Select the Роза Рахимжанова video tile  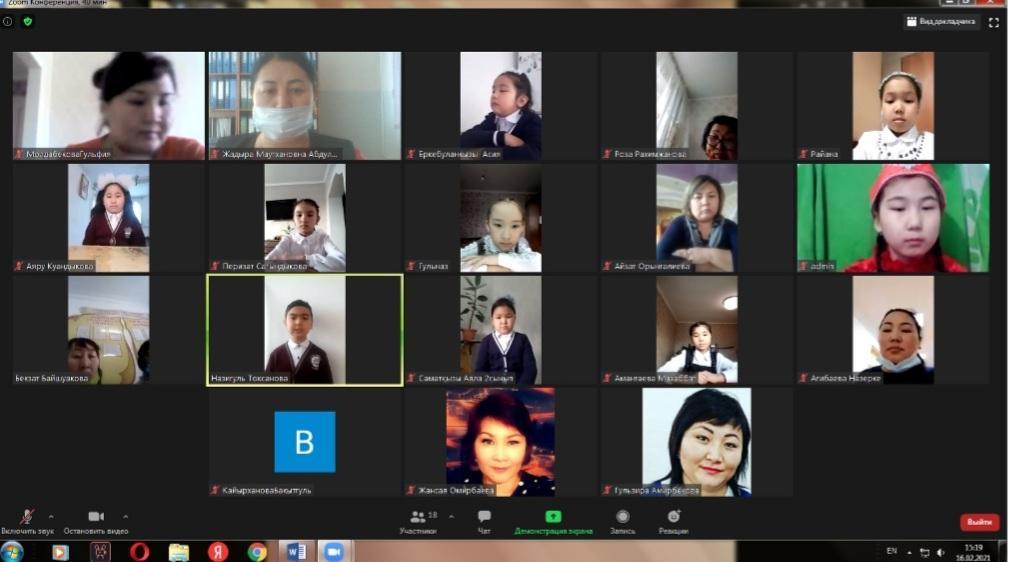coord(697,106)
